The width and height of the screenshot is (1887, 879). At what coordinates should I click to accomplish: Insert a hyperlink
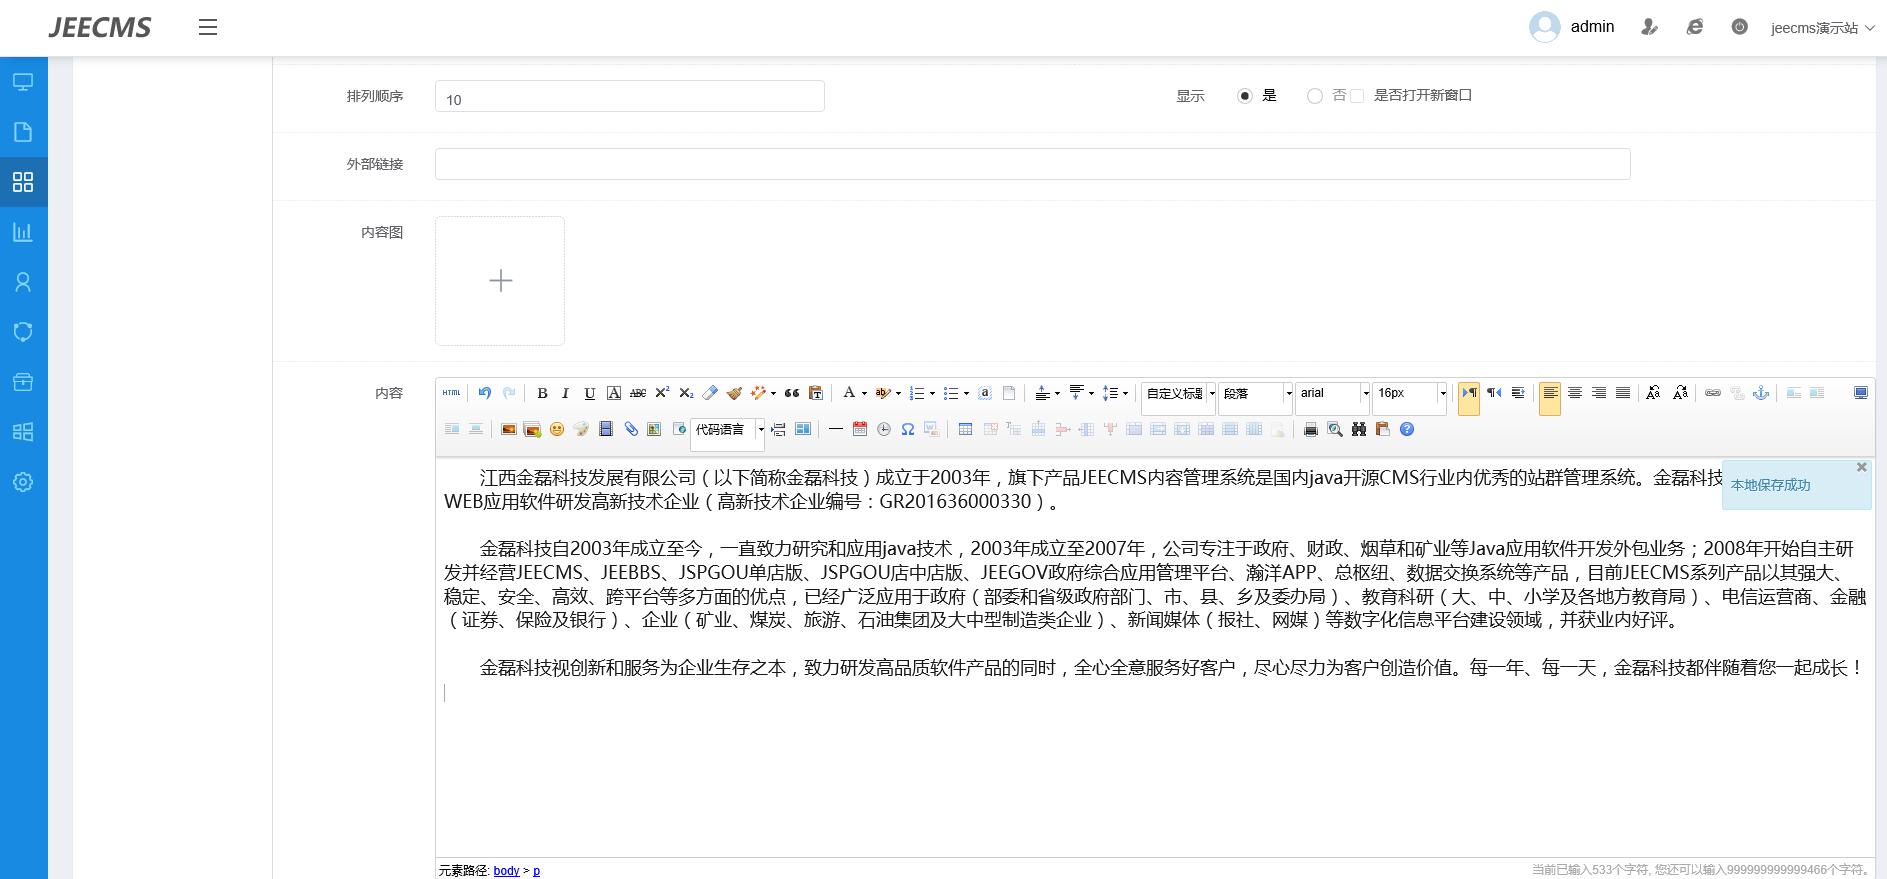(1713, 393)
